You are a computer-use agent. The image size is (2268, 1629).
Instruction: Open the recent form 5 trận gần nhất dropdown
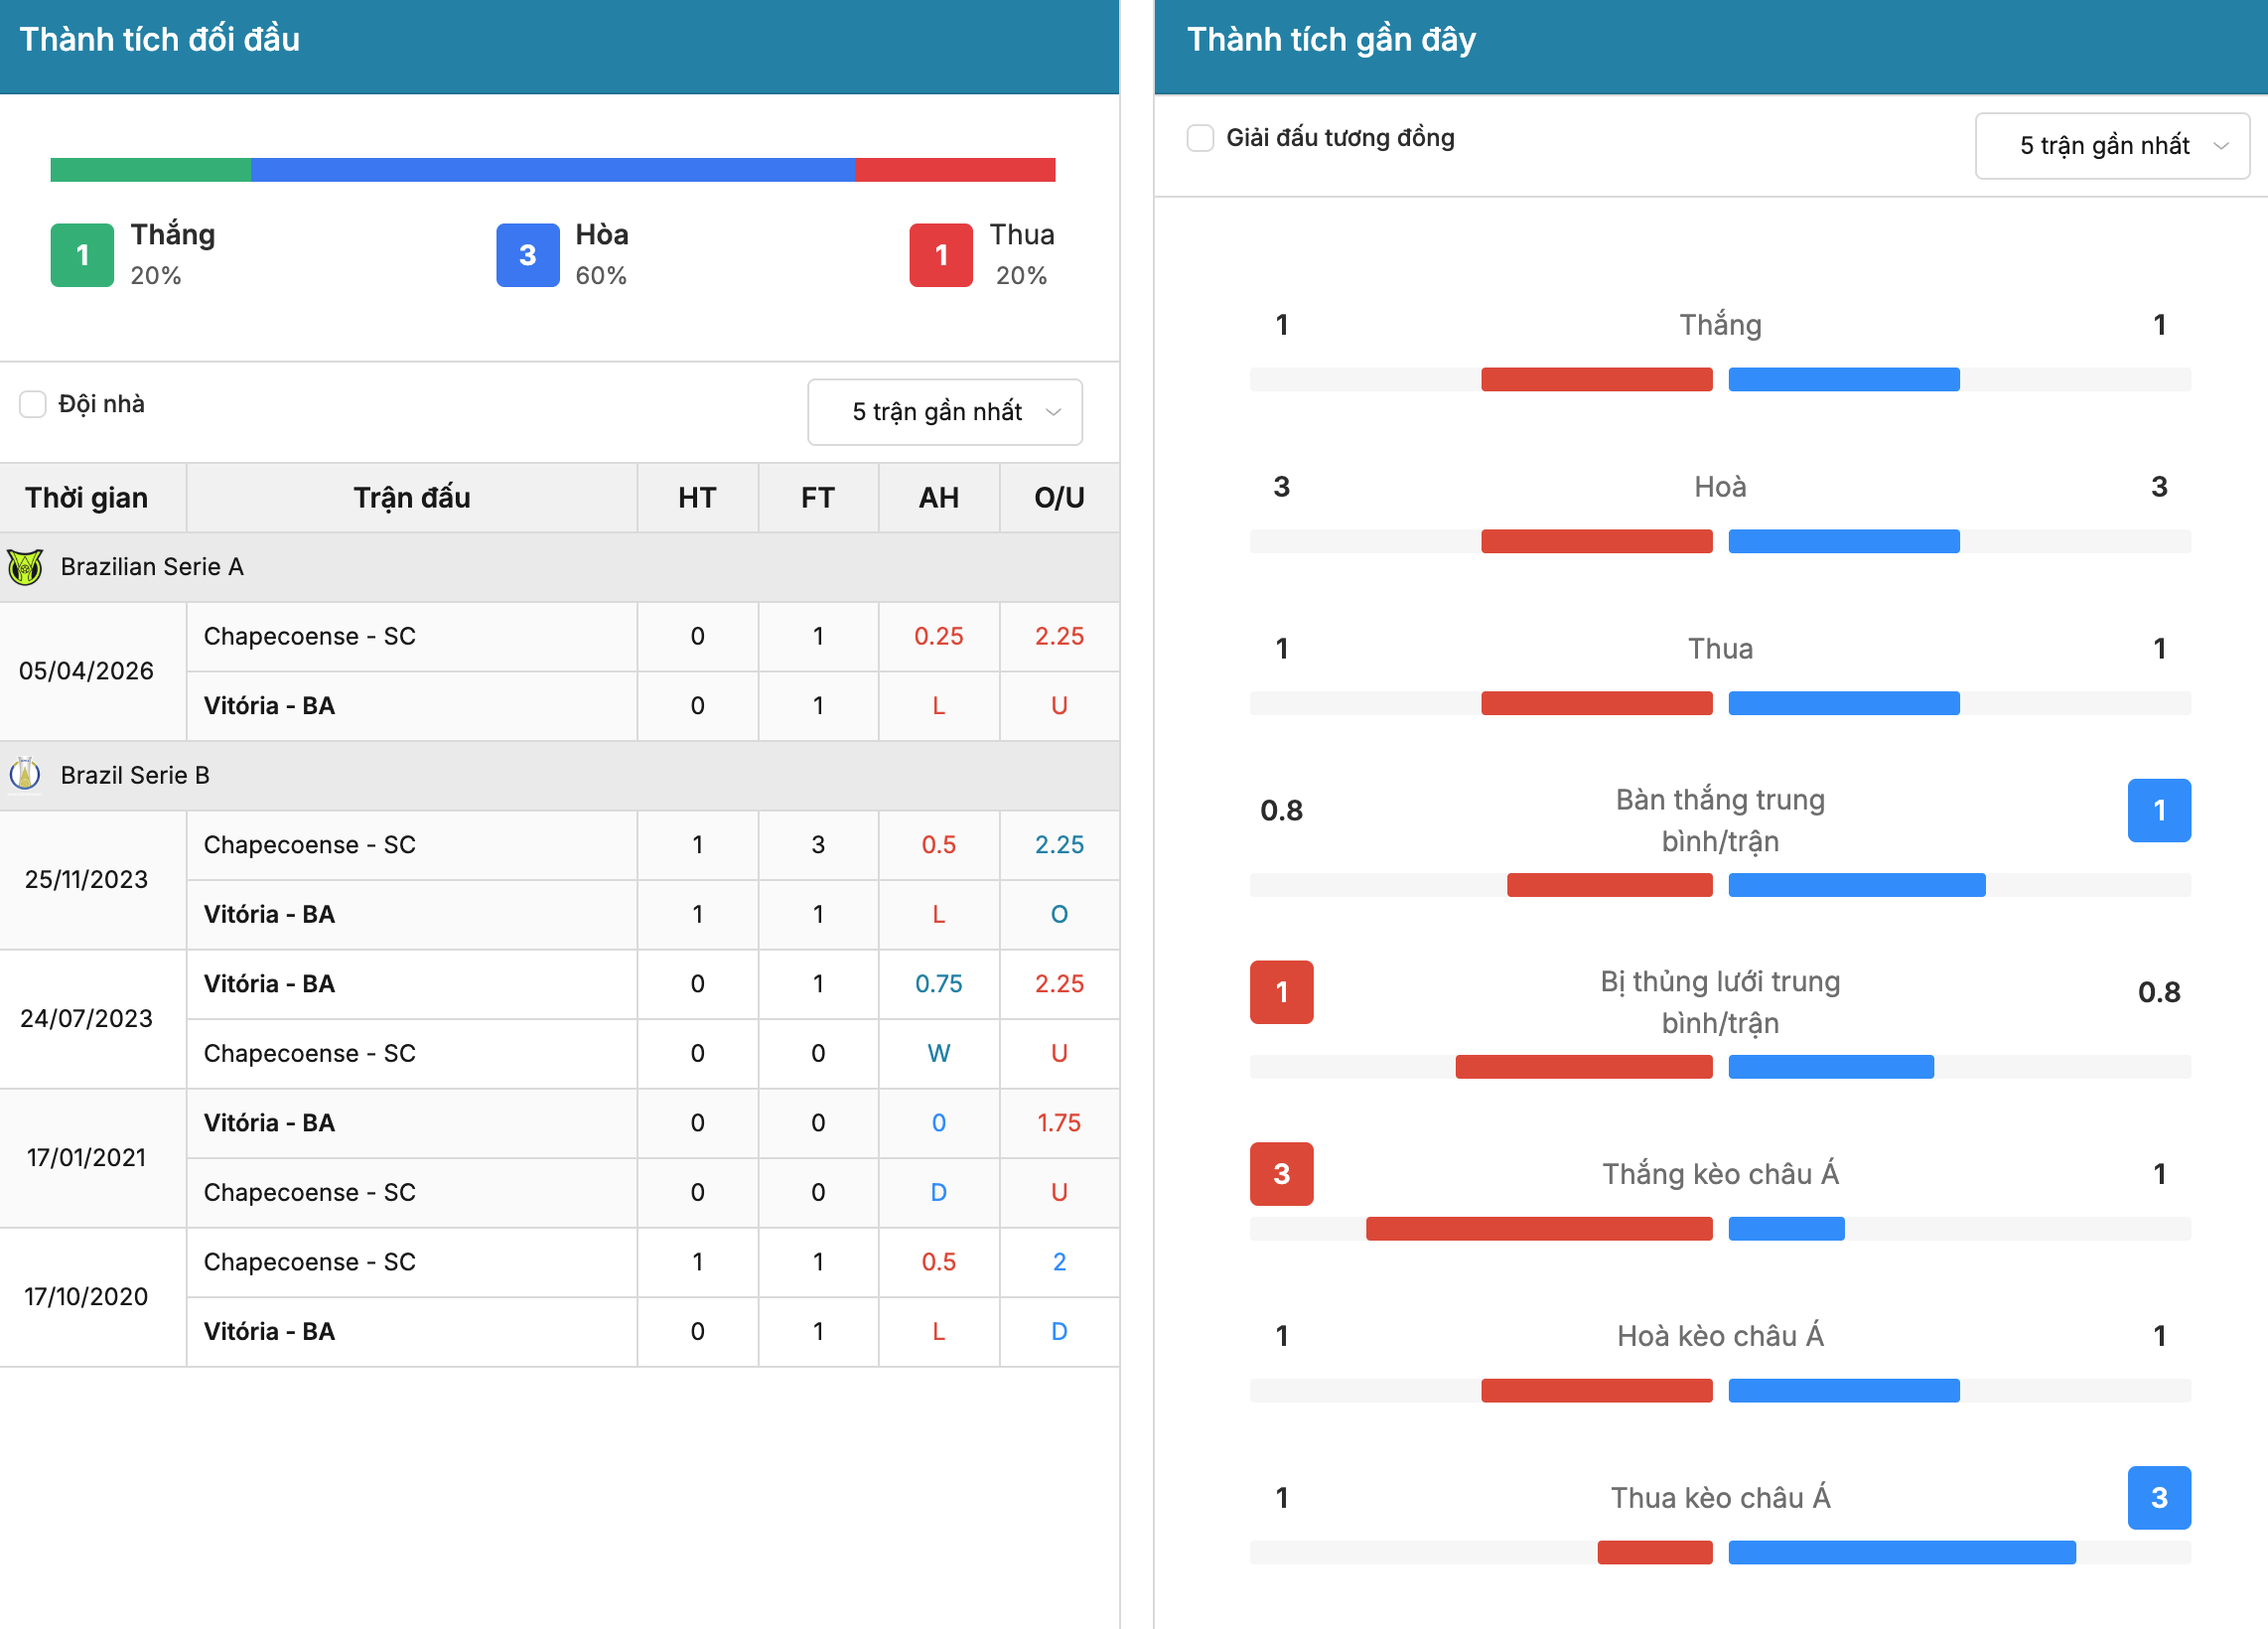(x=2112, y=146)
